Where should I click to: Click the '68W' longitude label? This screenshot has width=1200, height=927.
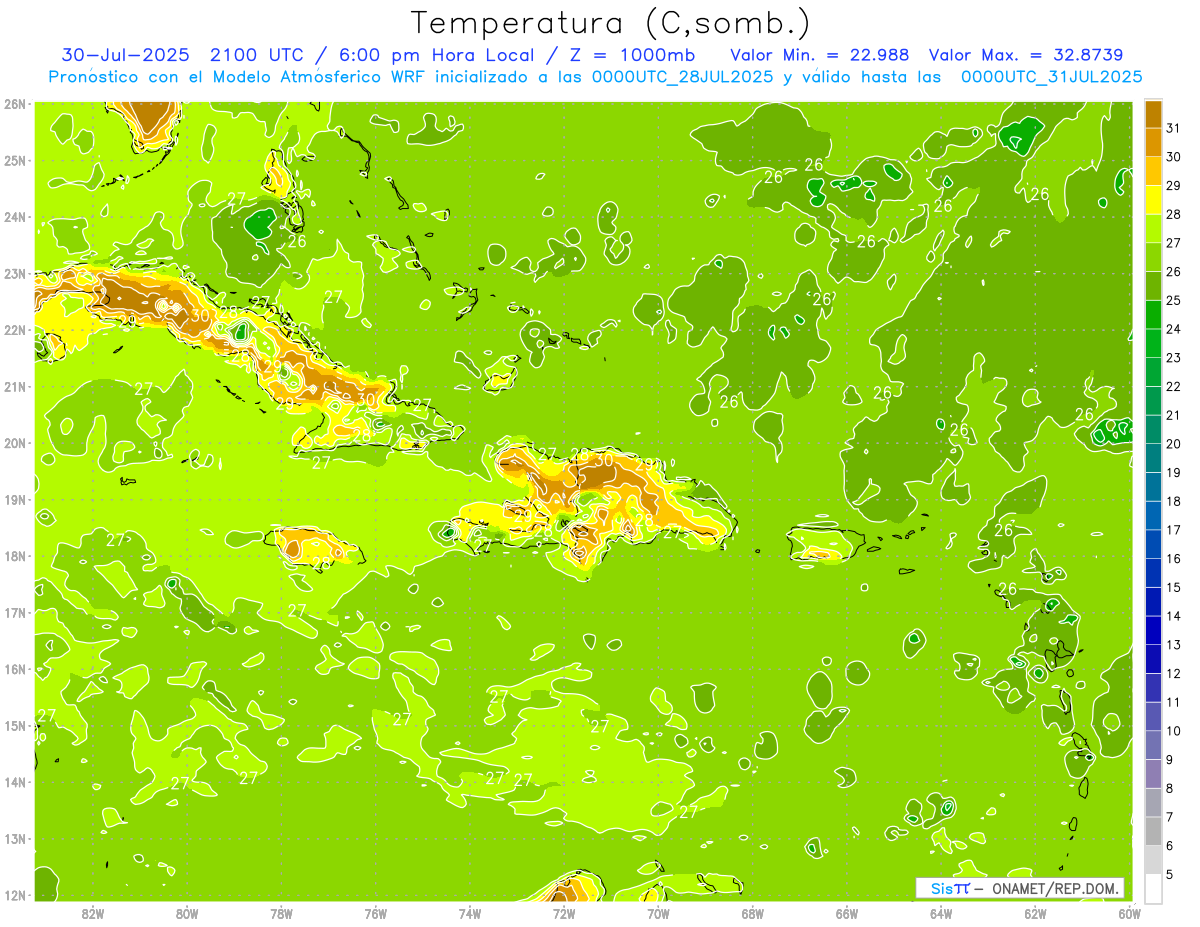753,913
